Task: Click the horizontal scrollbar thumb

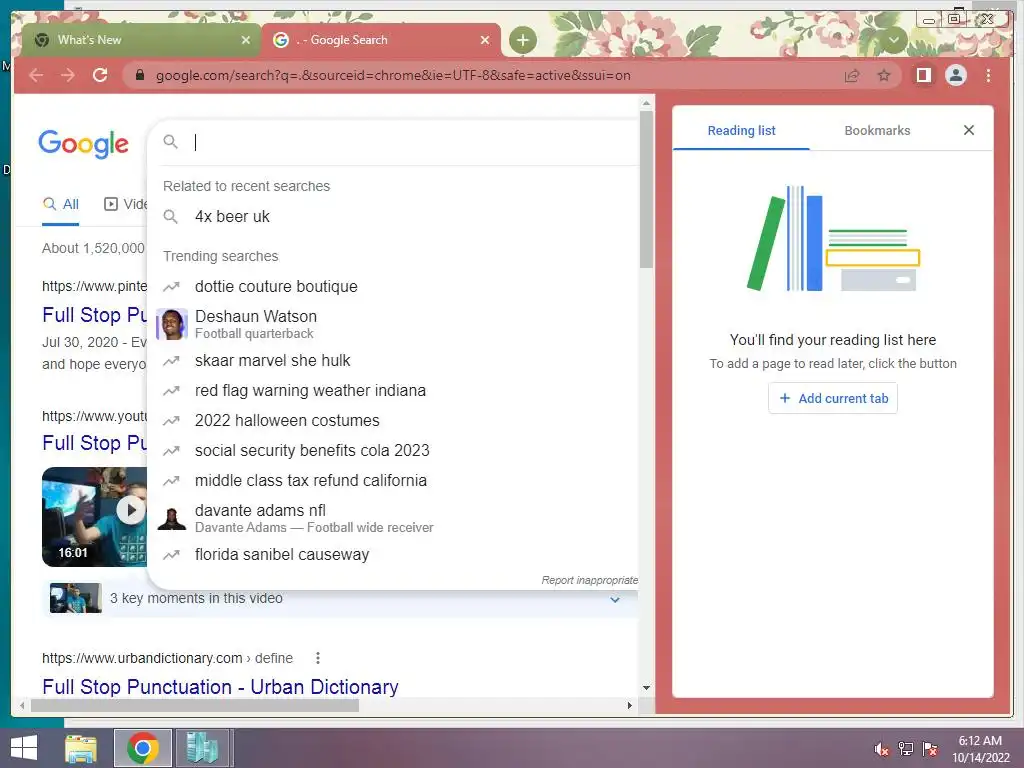Action: click(195, 705)
